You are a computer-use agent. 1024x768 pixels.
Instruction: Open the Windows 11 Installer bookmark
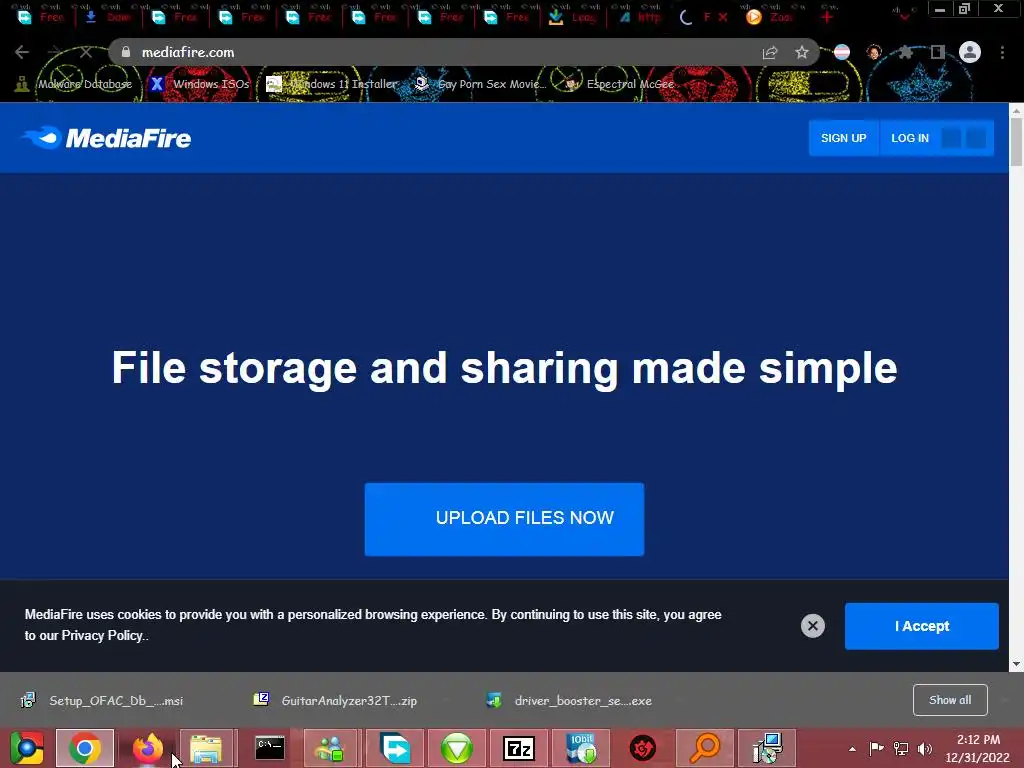[332, 84]
